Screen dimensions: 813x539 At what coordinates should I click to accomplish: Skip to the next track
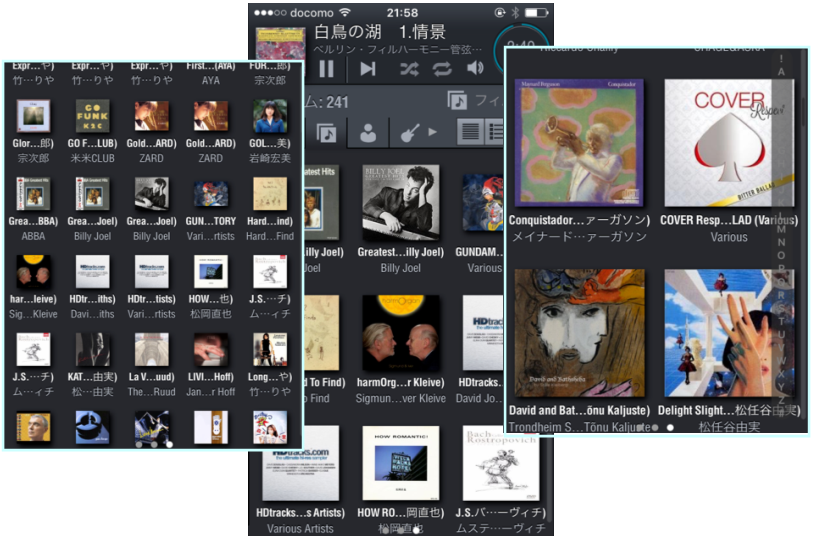[368, 68]
